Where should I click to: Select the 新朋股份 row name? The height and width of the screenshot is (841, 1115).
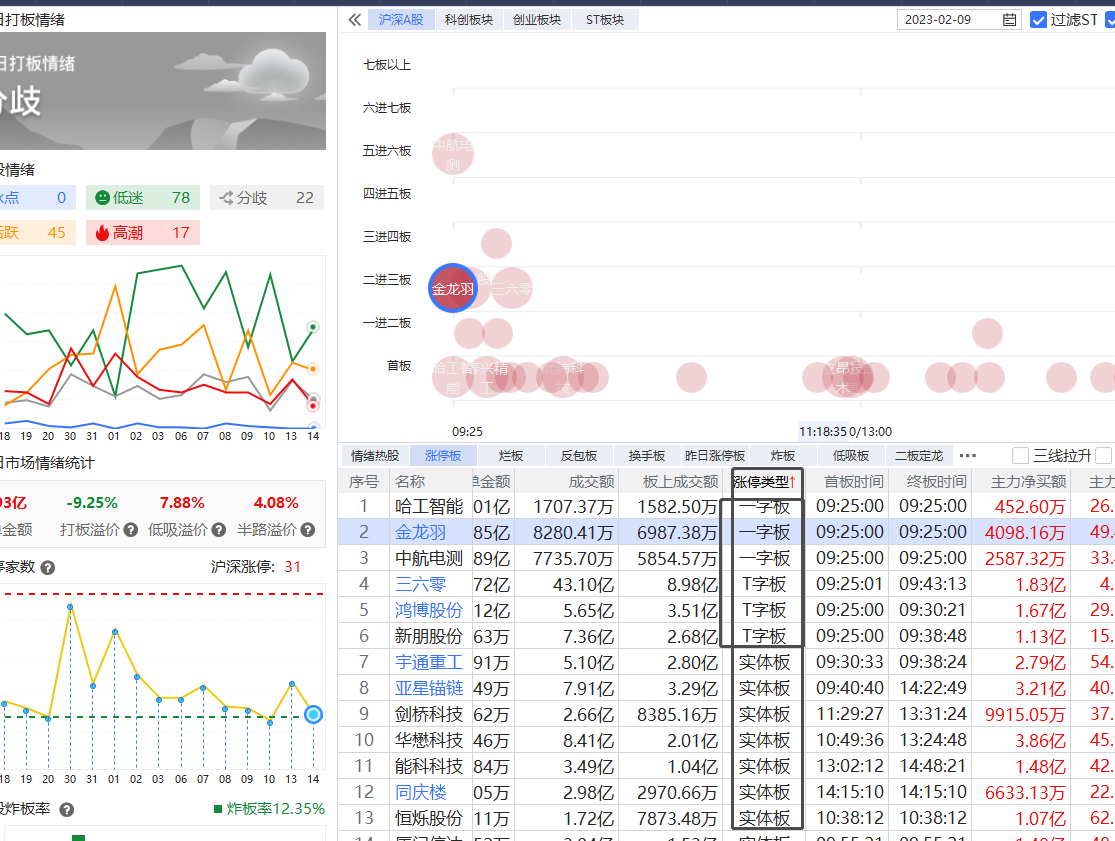(x=429, y=636)
